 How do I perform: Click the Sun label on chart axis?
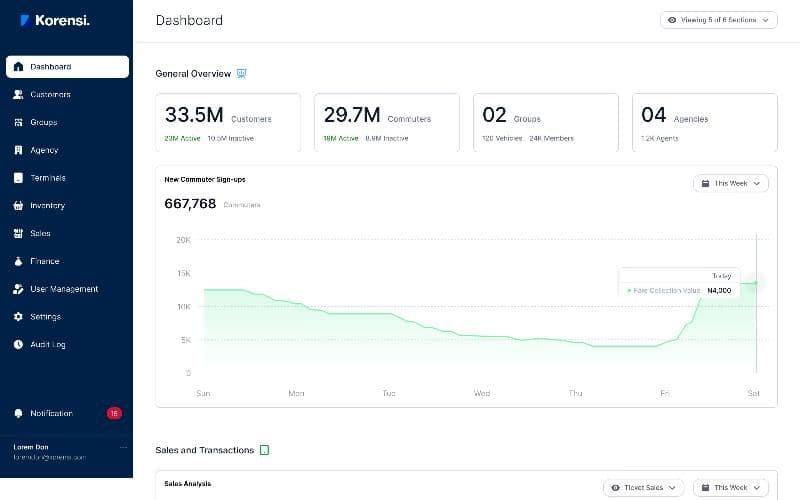pos(203,393)
